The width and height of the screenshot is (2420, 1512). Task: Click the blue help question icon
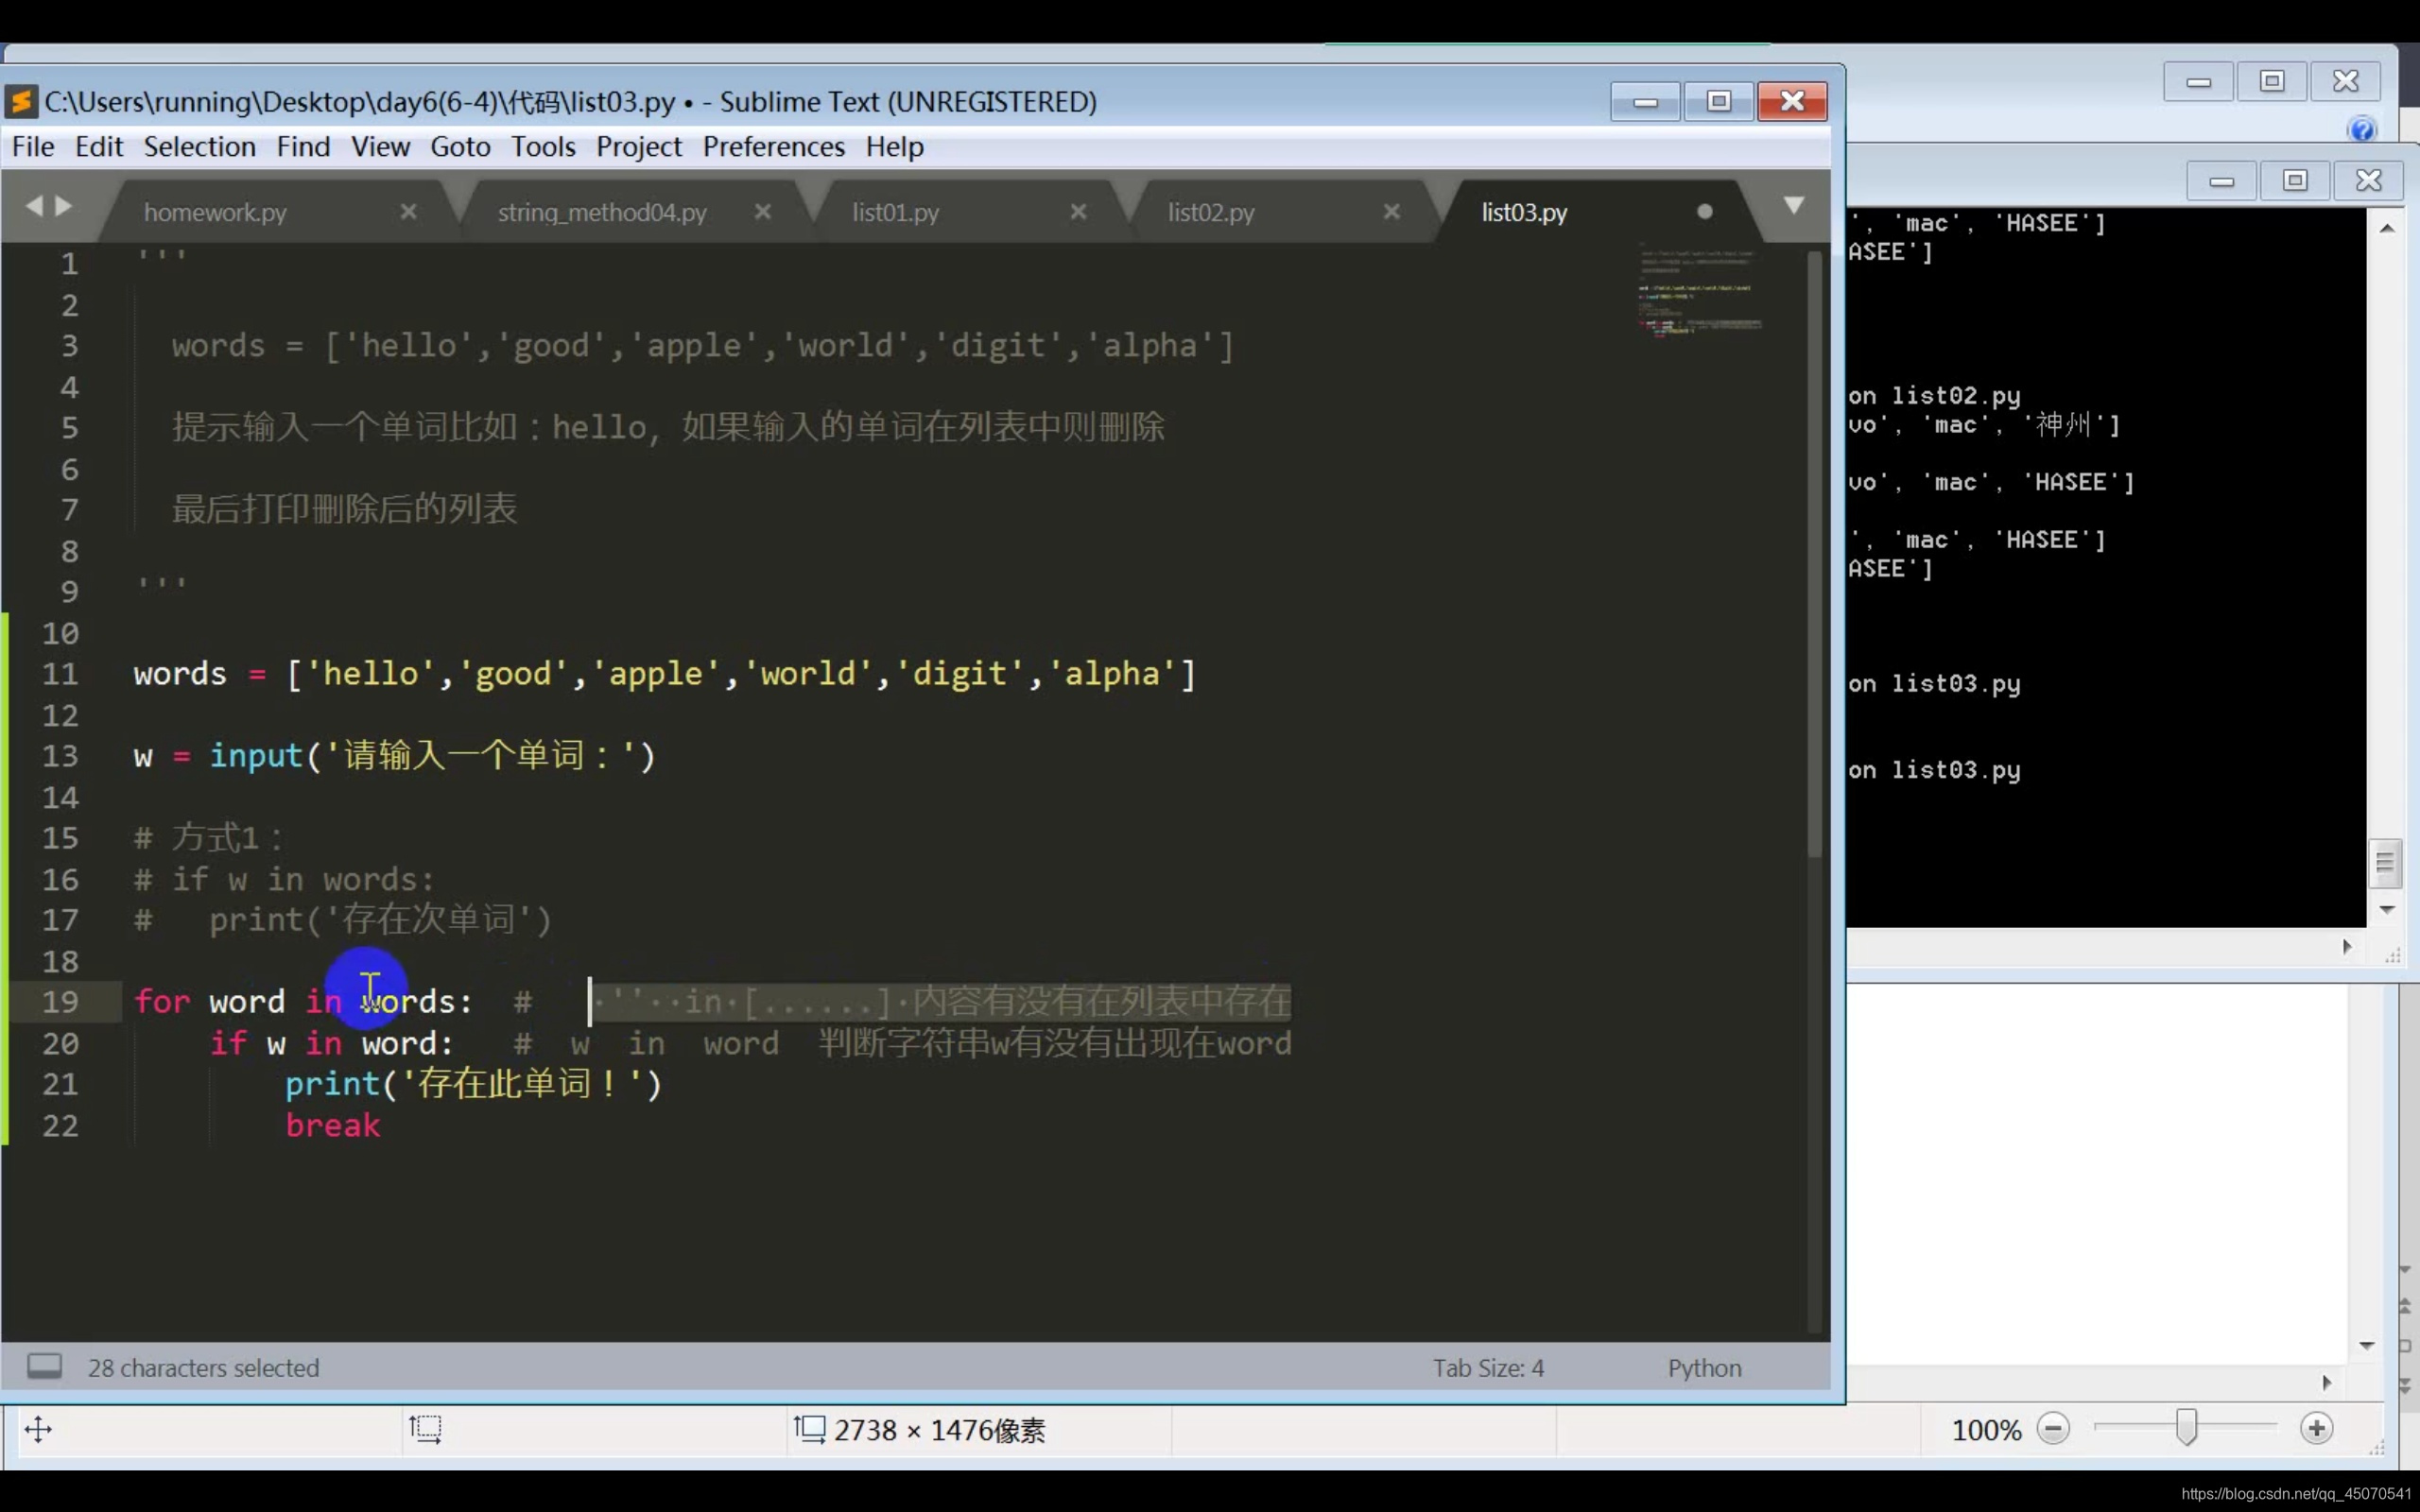[x=2362, y=130]
